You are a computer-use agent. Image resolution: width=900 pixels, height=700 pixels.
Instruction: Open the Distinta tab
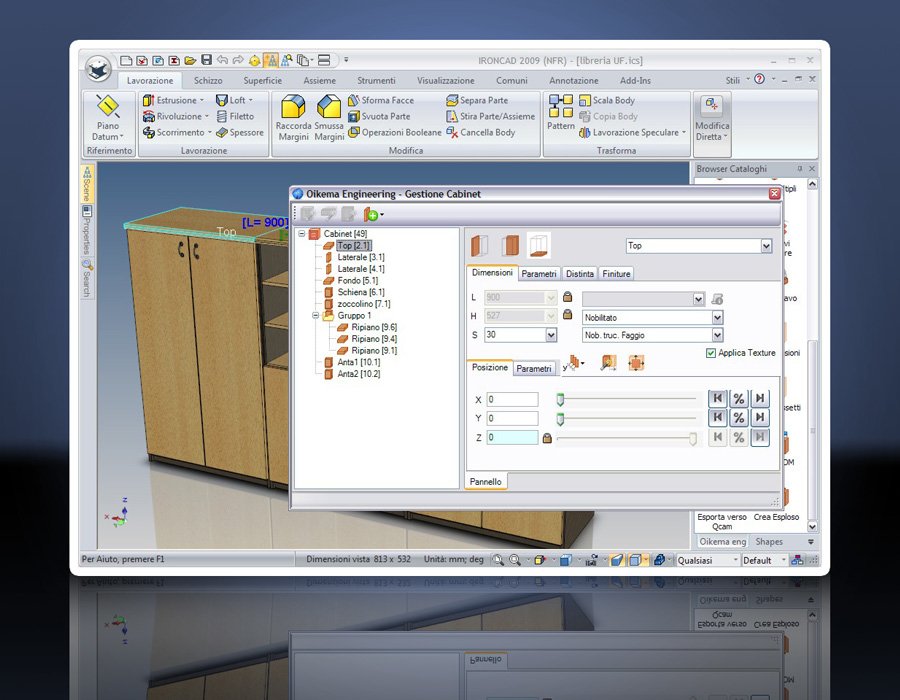pos(580,274)
